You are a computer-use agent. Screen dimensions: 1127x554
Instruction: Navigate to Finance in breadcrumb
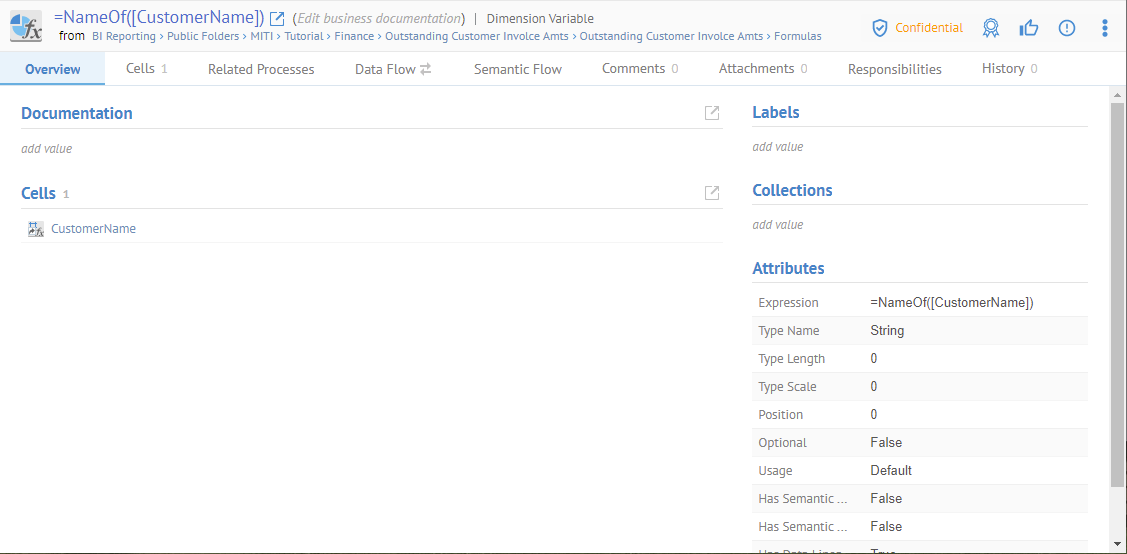pos(354,36)
